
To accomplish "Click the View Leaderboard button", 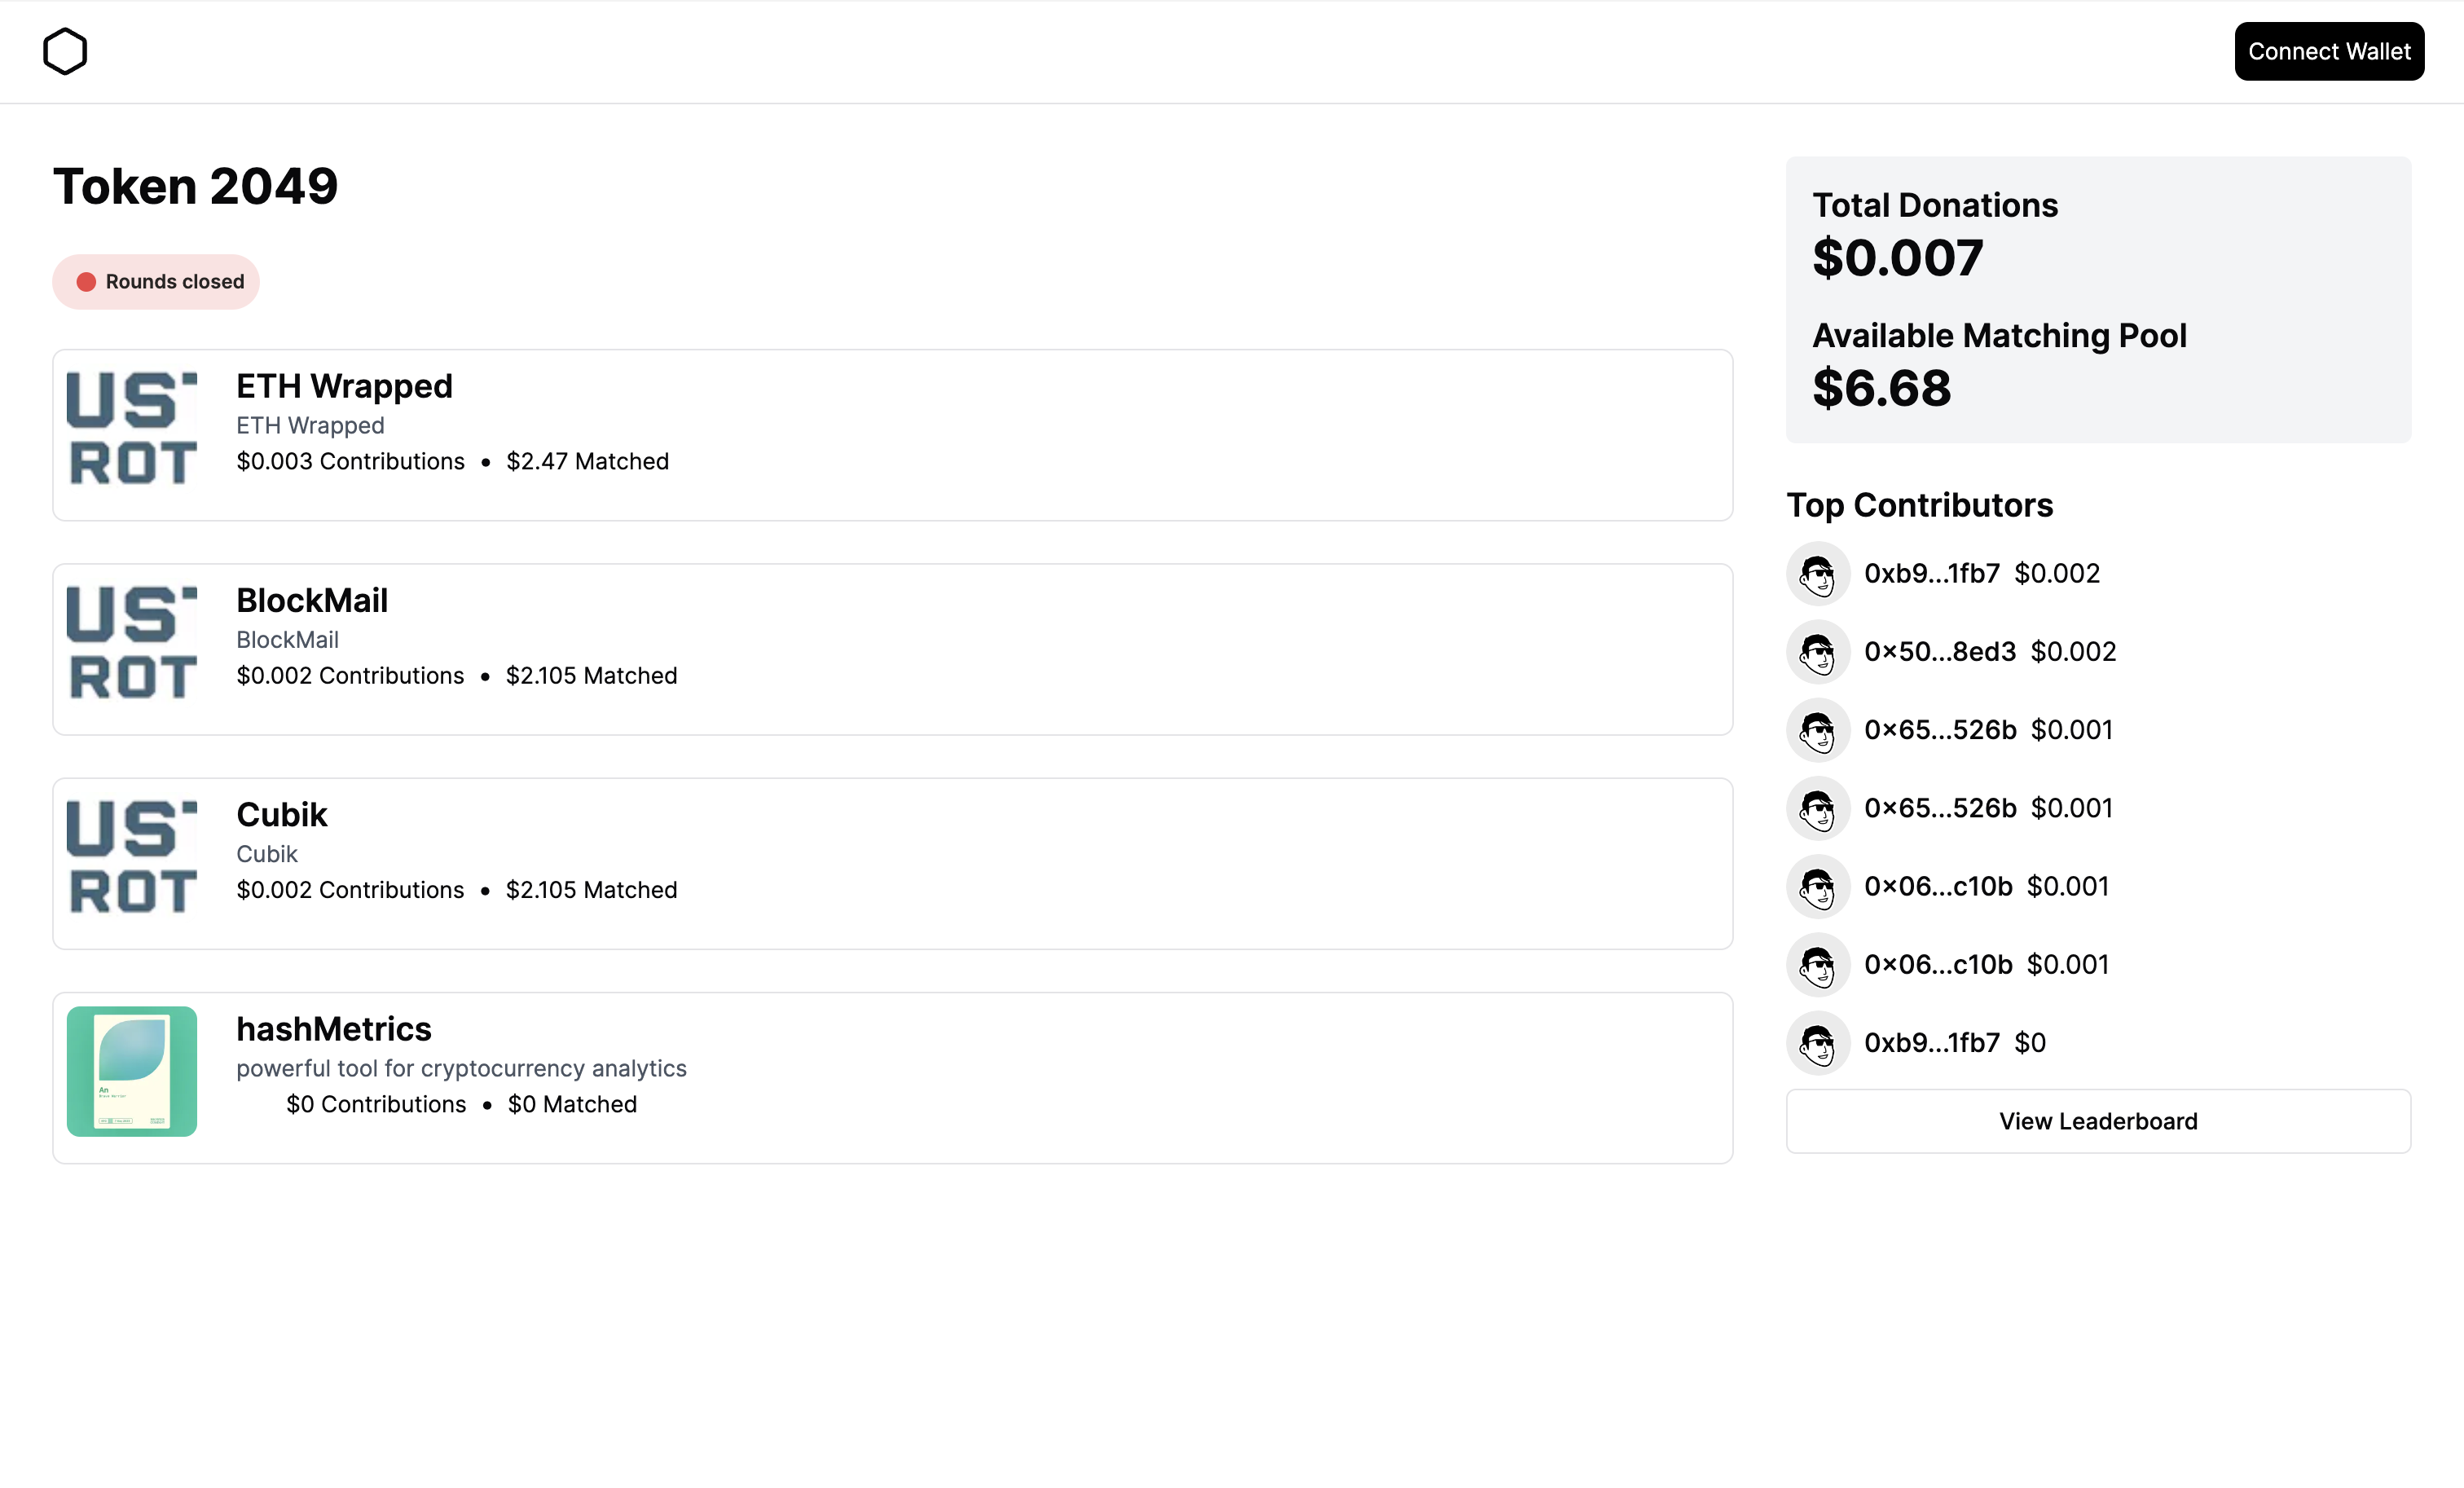I will (2098, 1120).
